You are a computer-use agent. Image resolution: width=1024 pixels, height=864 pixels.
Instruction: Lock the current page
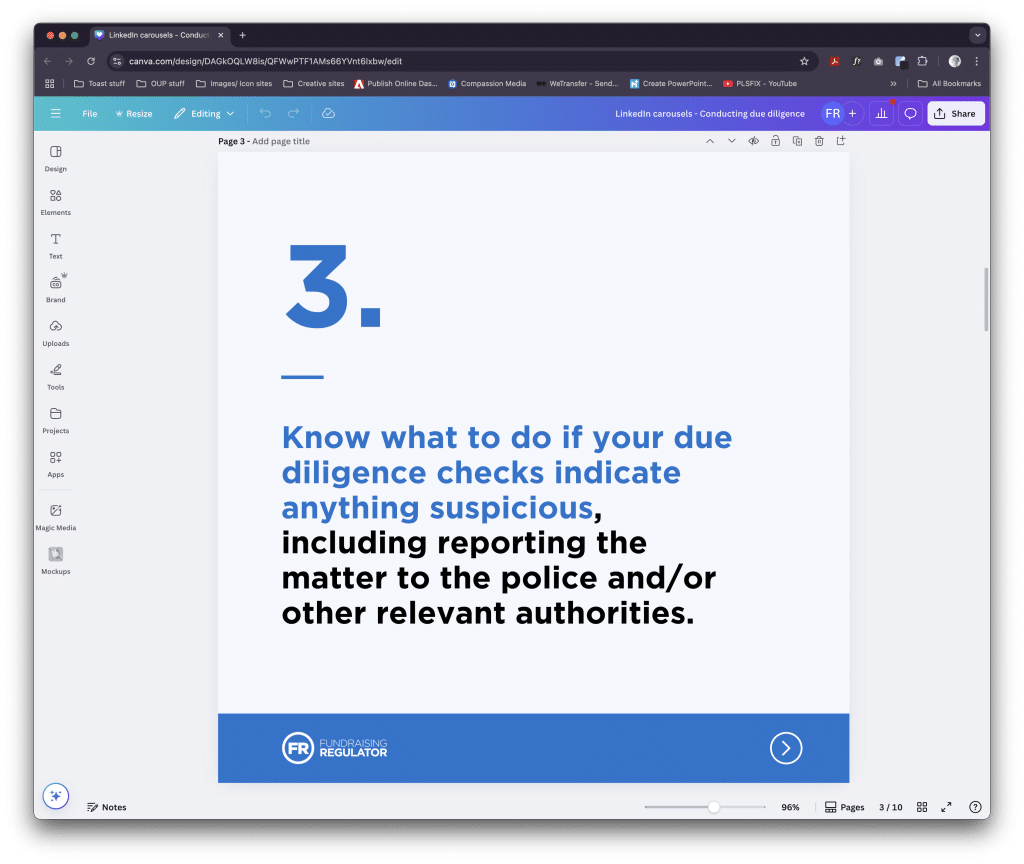[775, 141]
